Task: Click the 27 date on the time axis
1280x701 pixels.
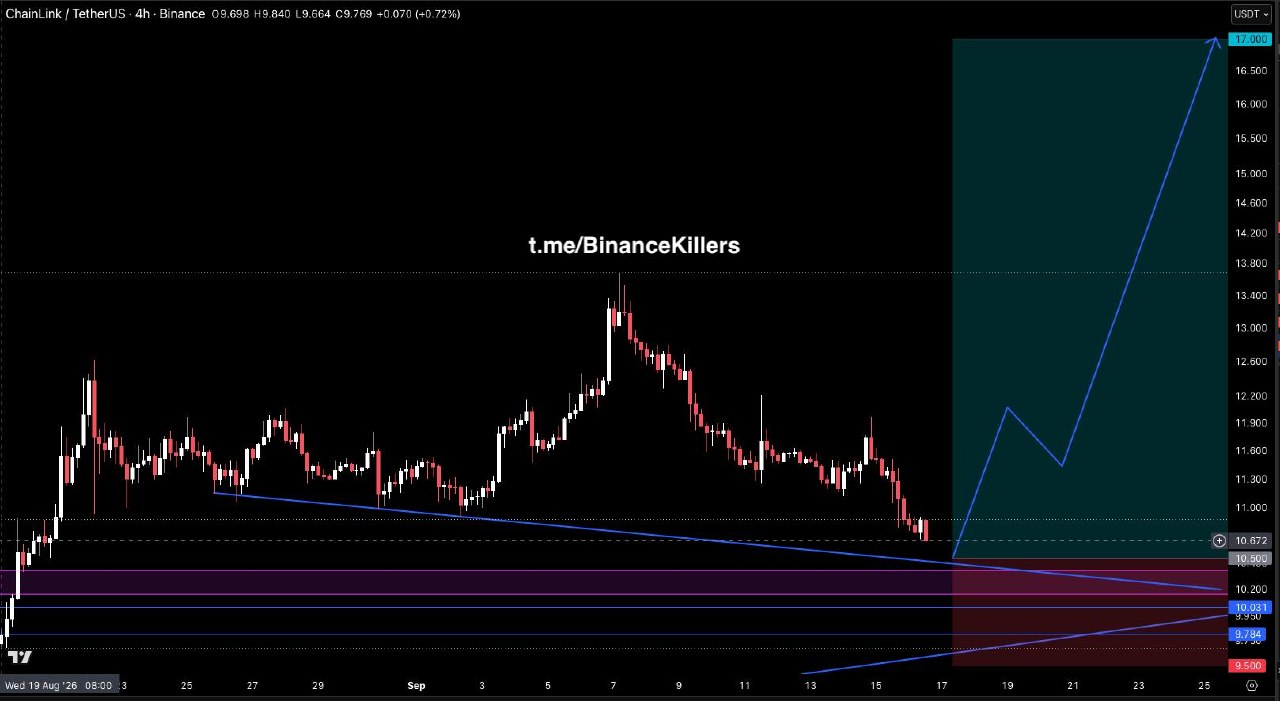Action: 252,686
